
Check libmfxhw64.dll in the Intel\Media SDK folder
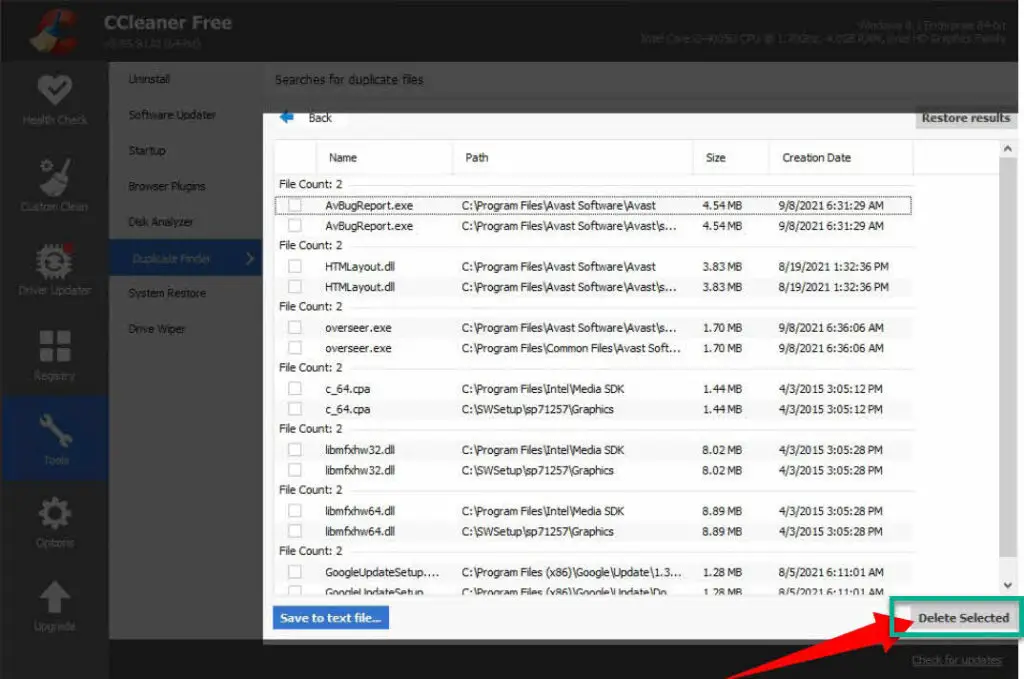point(295,511)
